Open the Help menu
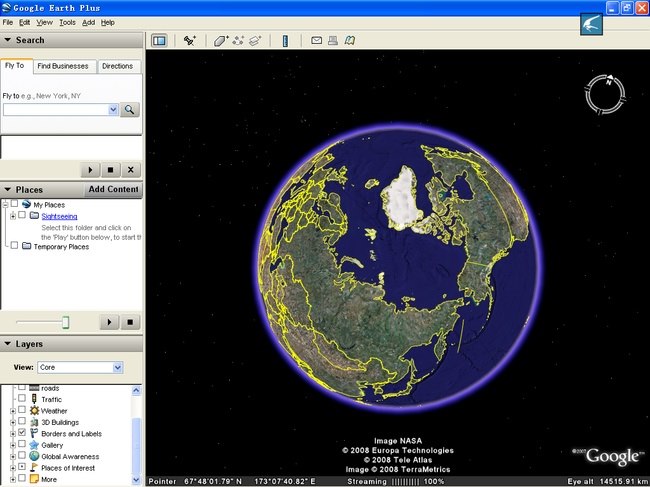 pos(108,22)
